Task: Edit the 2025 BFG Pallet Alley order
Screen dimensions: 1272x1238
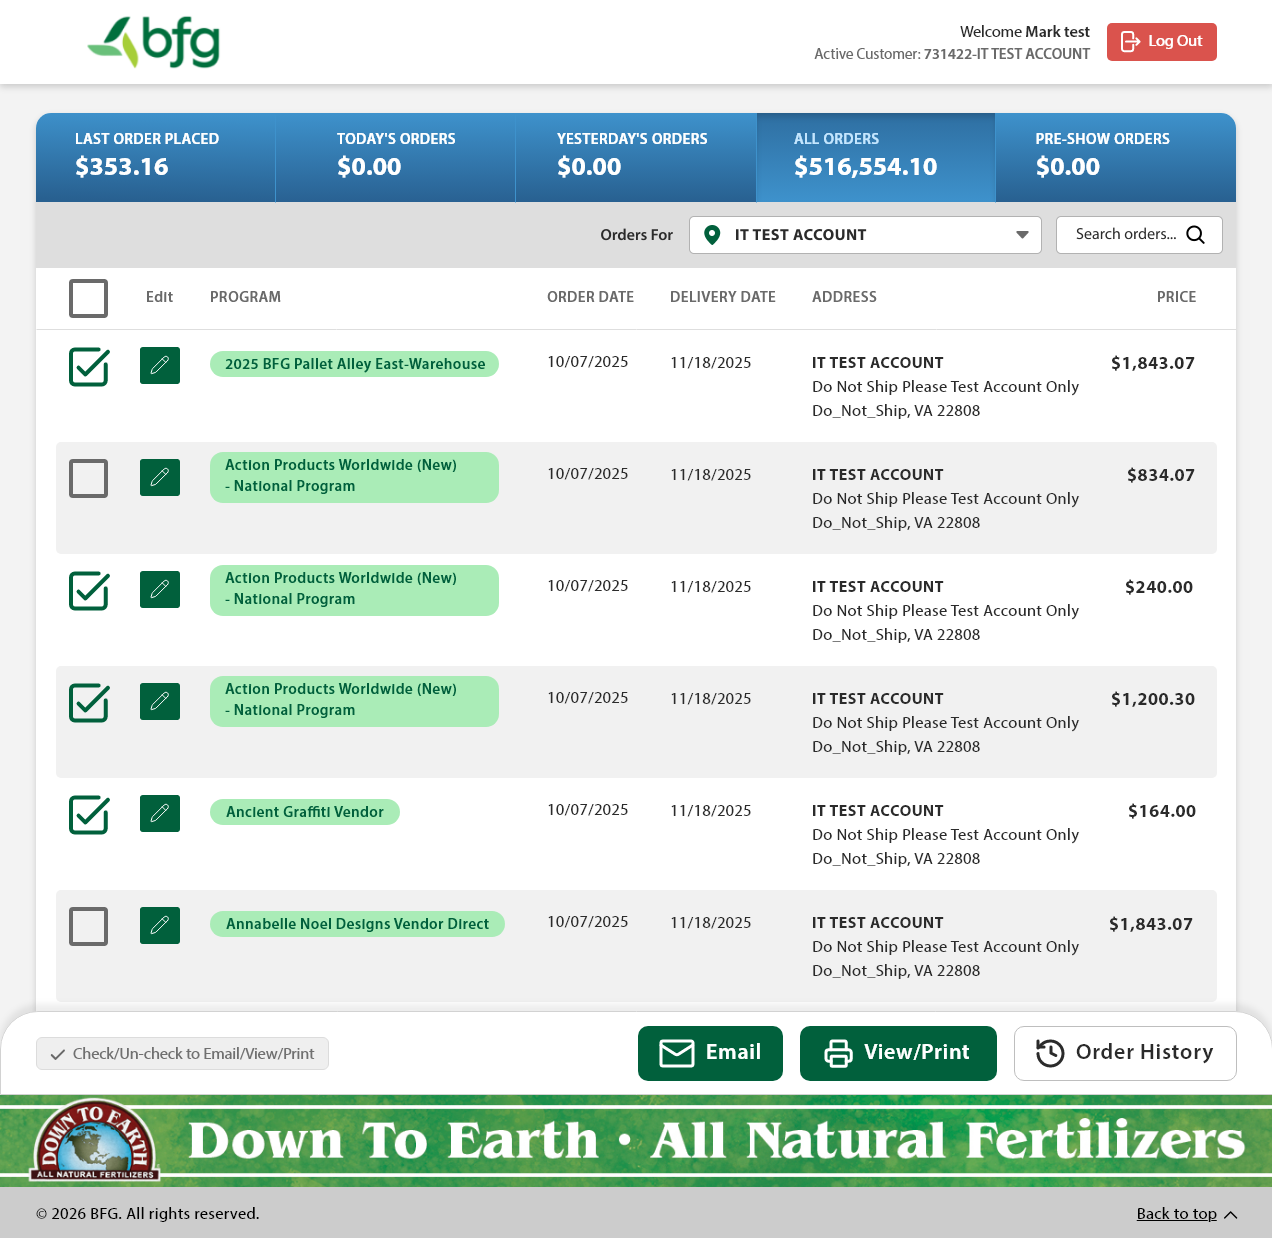Action: tap(160, 365)
